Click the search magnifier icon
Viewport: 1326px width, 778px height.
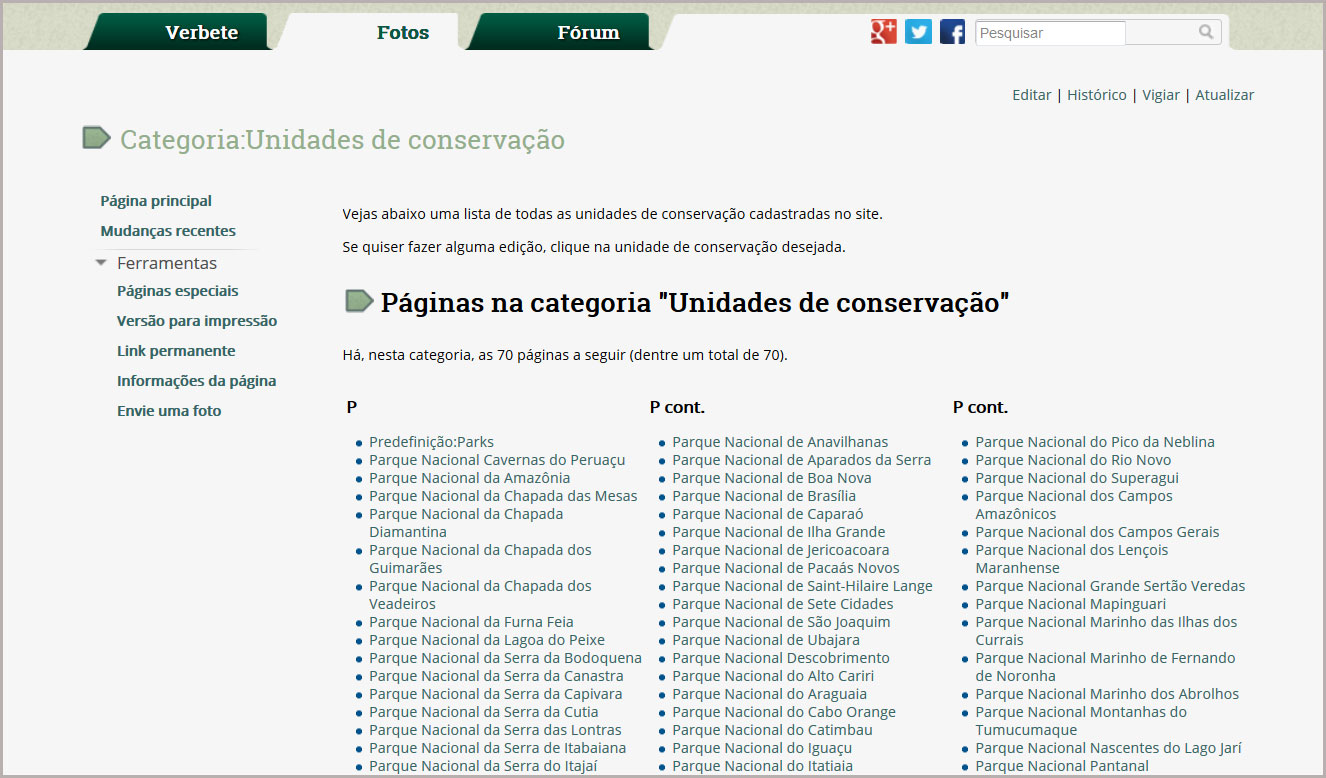pyautogui.click(x=1207, y=32)
